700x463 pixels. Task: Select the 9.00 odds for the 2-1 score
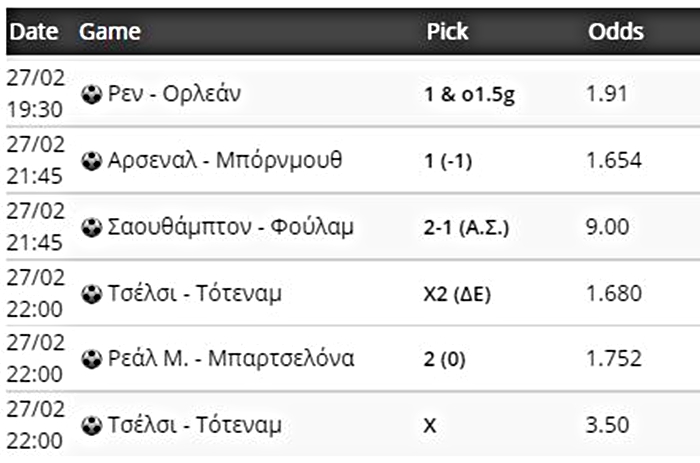(x=608, y=227)
